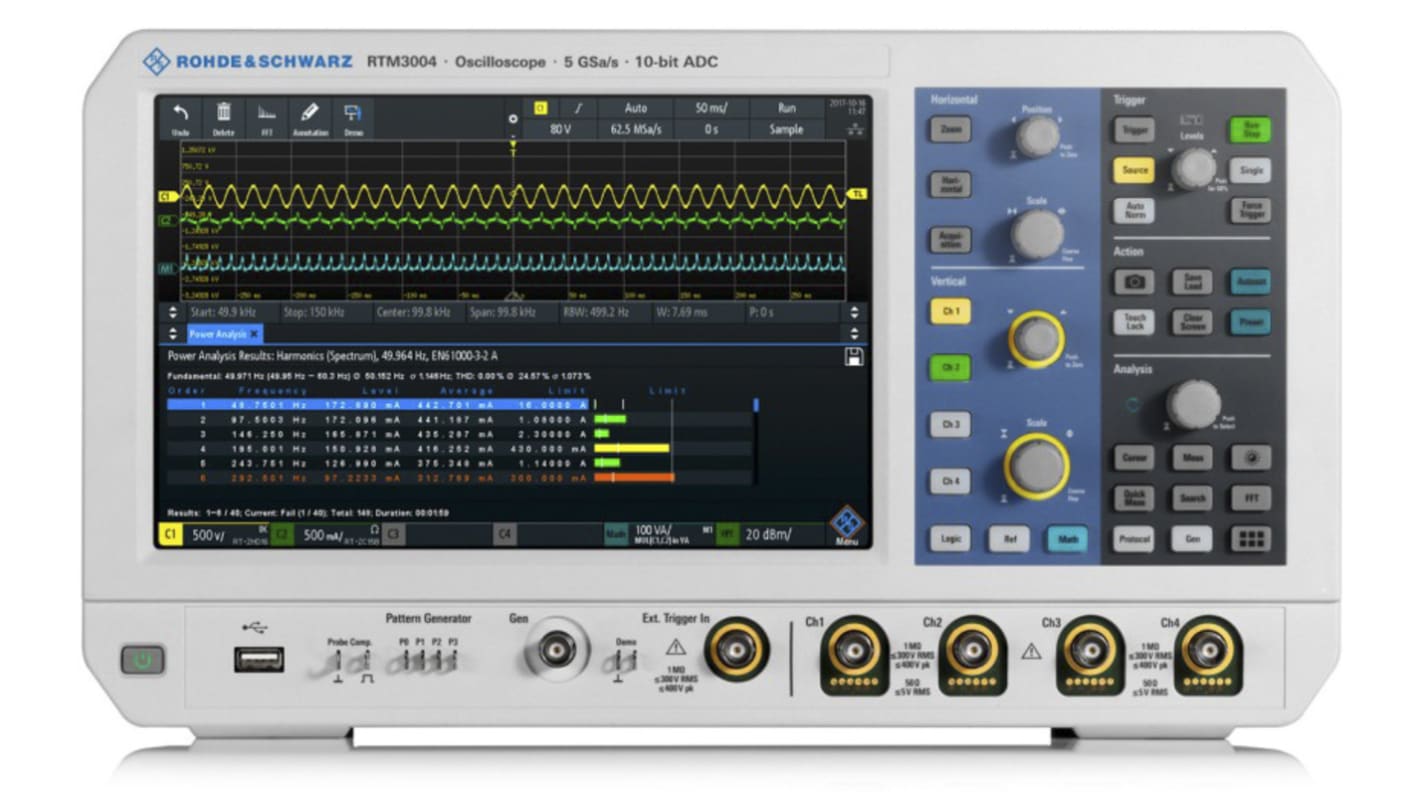Expand the spectrum settings bar left arrows
Viewport: 1420px width, 798px height.
click(172, 312)
